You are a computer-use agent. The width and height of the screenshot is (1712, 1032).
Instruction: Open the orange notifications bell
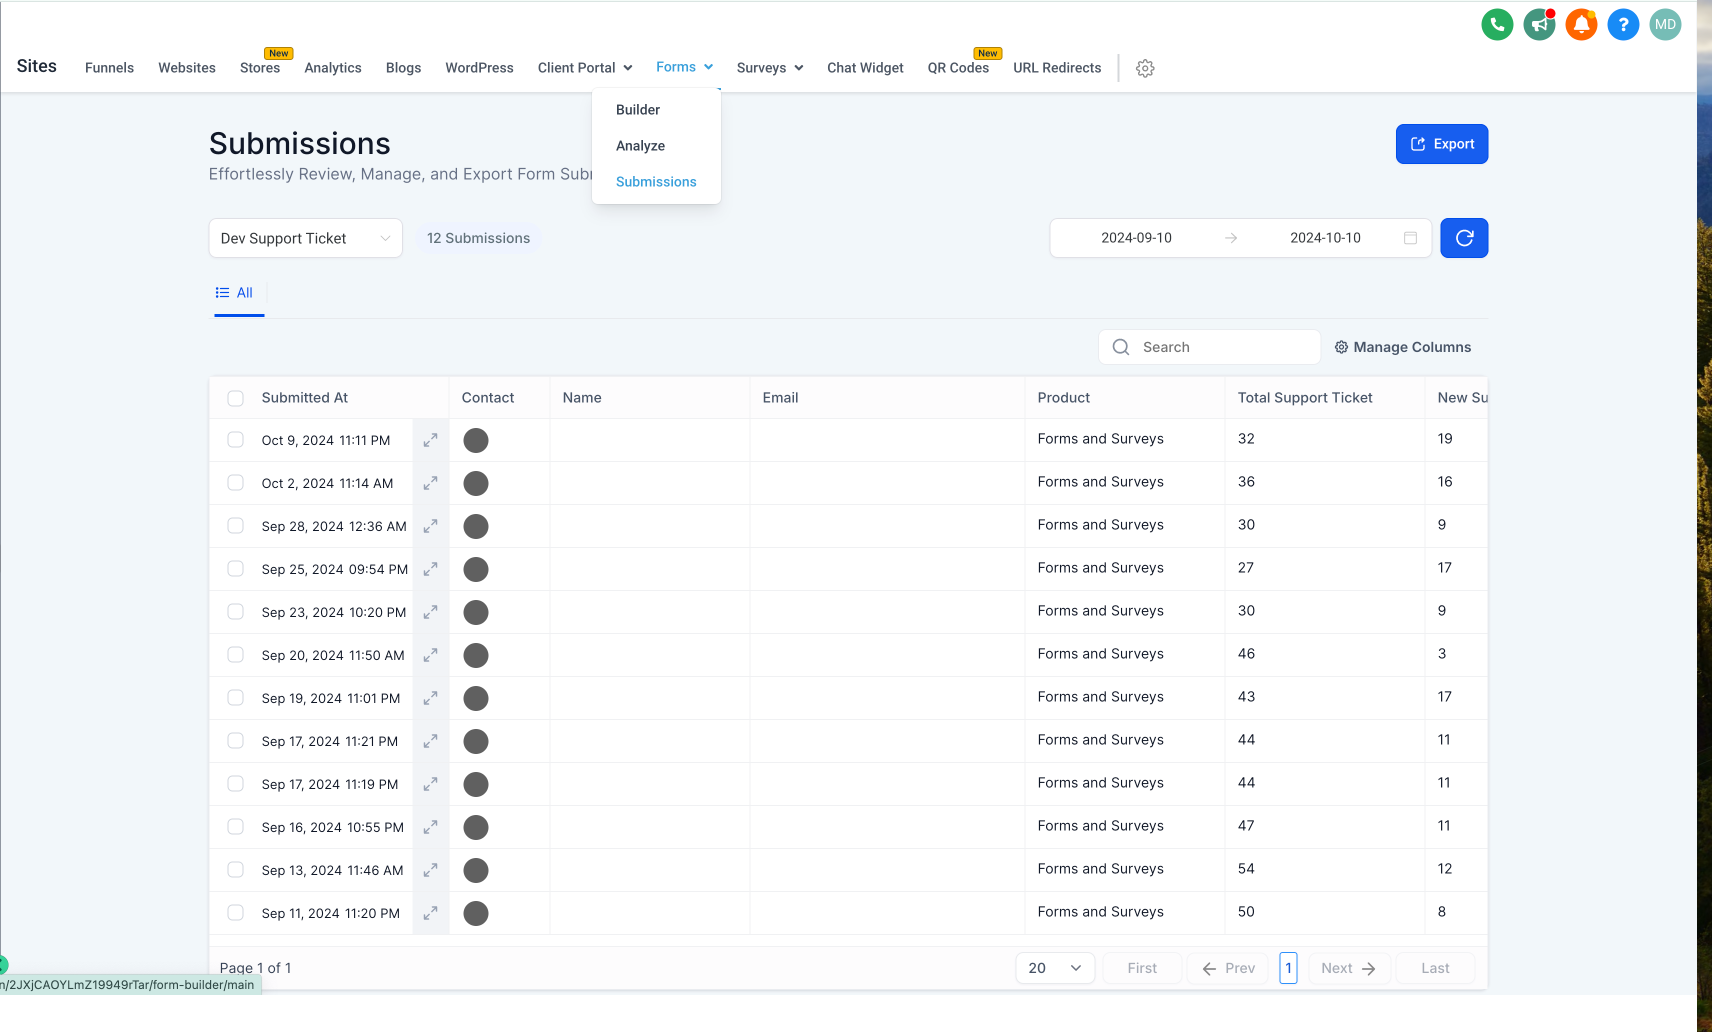coord(1581,24)
